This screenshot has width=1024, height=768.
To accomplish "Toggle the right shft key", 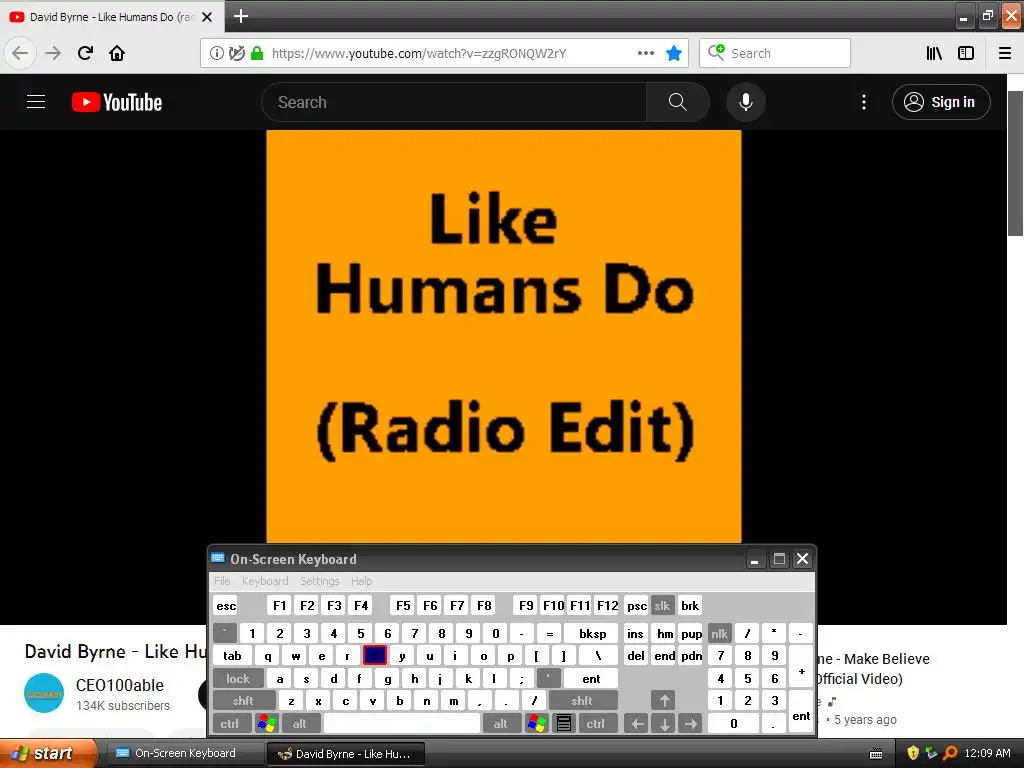I will tap(582, 701).
